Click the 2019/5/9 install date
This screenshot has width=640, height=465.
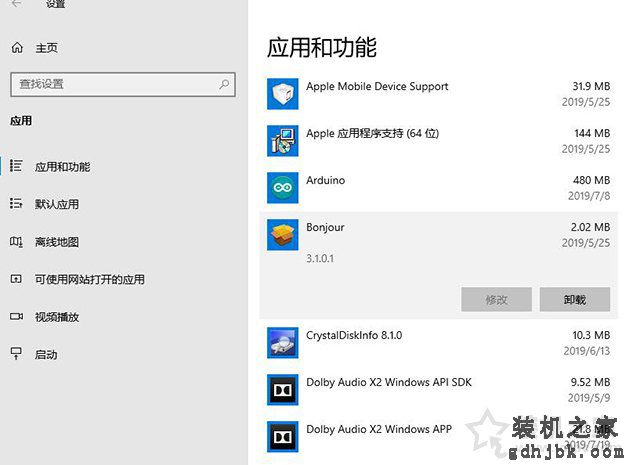coord(589,398)
